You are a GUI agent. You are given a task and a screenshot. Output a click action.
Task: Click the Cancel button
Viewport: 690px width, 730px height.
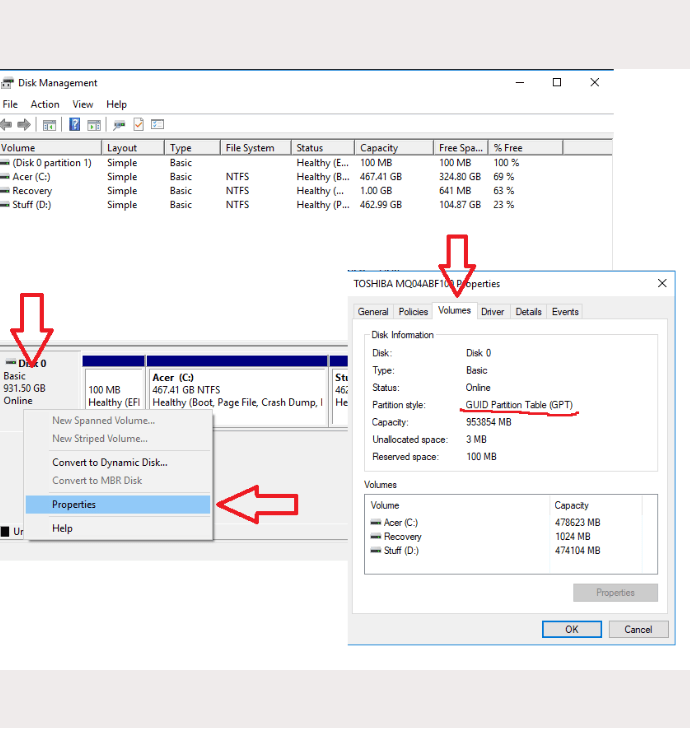pyautogui.click(x=638, y=629)
